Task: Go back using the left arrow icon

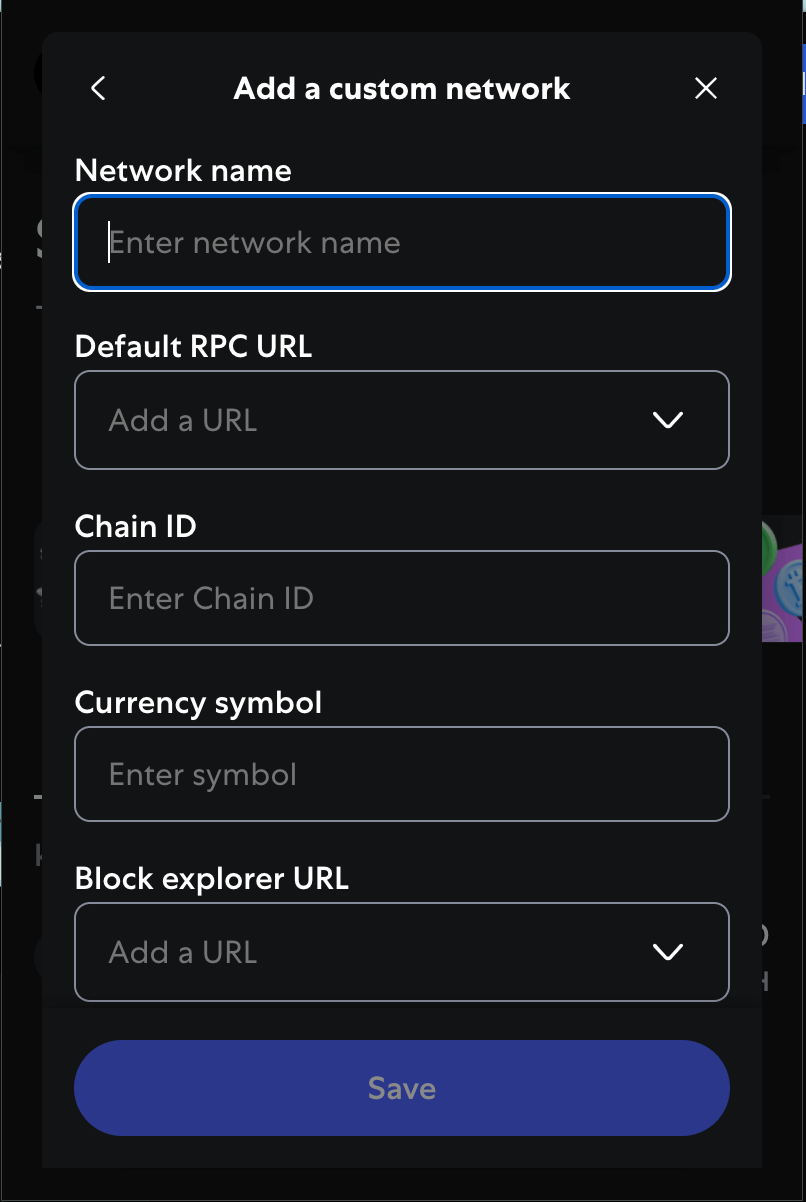Action: pyautogui.click(x=98, y=88)
